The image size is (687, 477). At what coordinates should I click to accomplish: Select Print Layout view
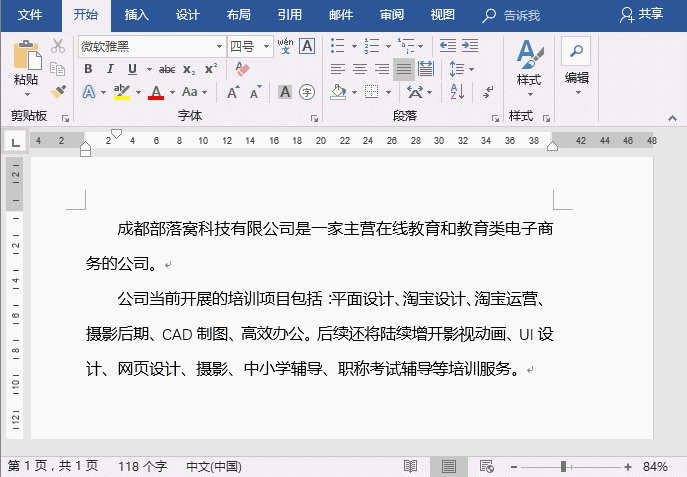(448, 466)
